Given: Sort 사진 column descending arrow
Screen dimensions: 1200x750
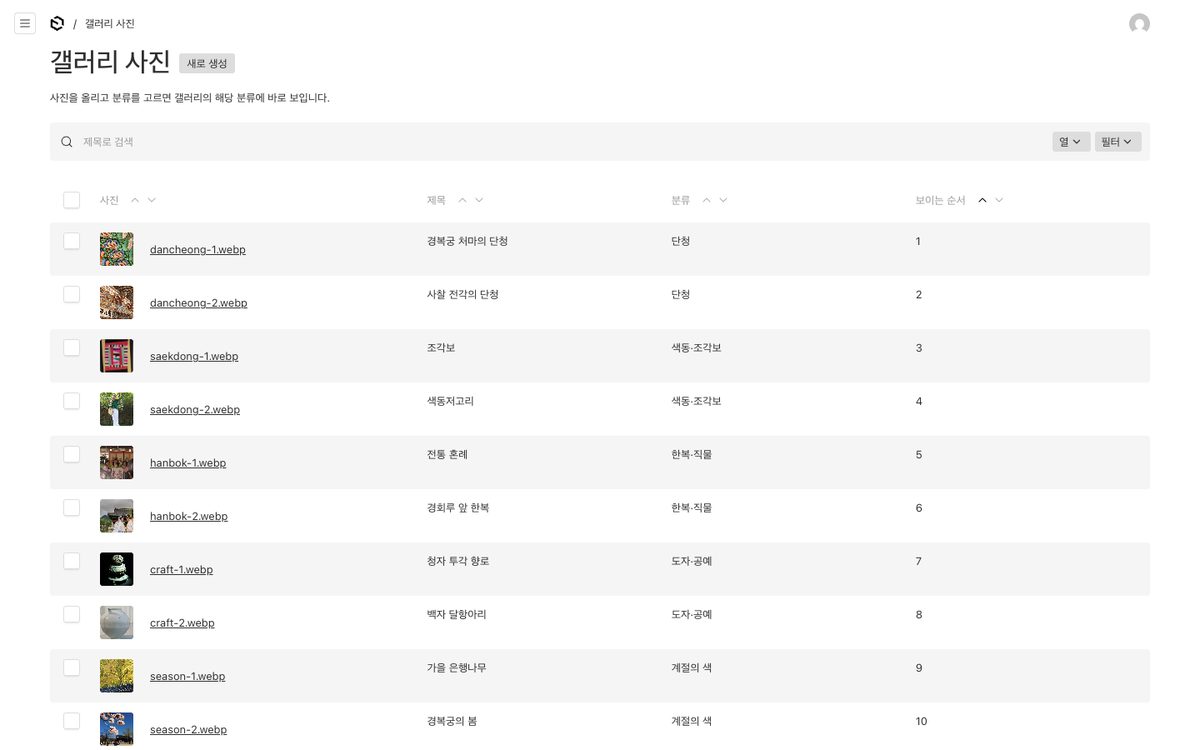Looking at the screenshot, I should coord(152,200).
